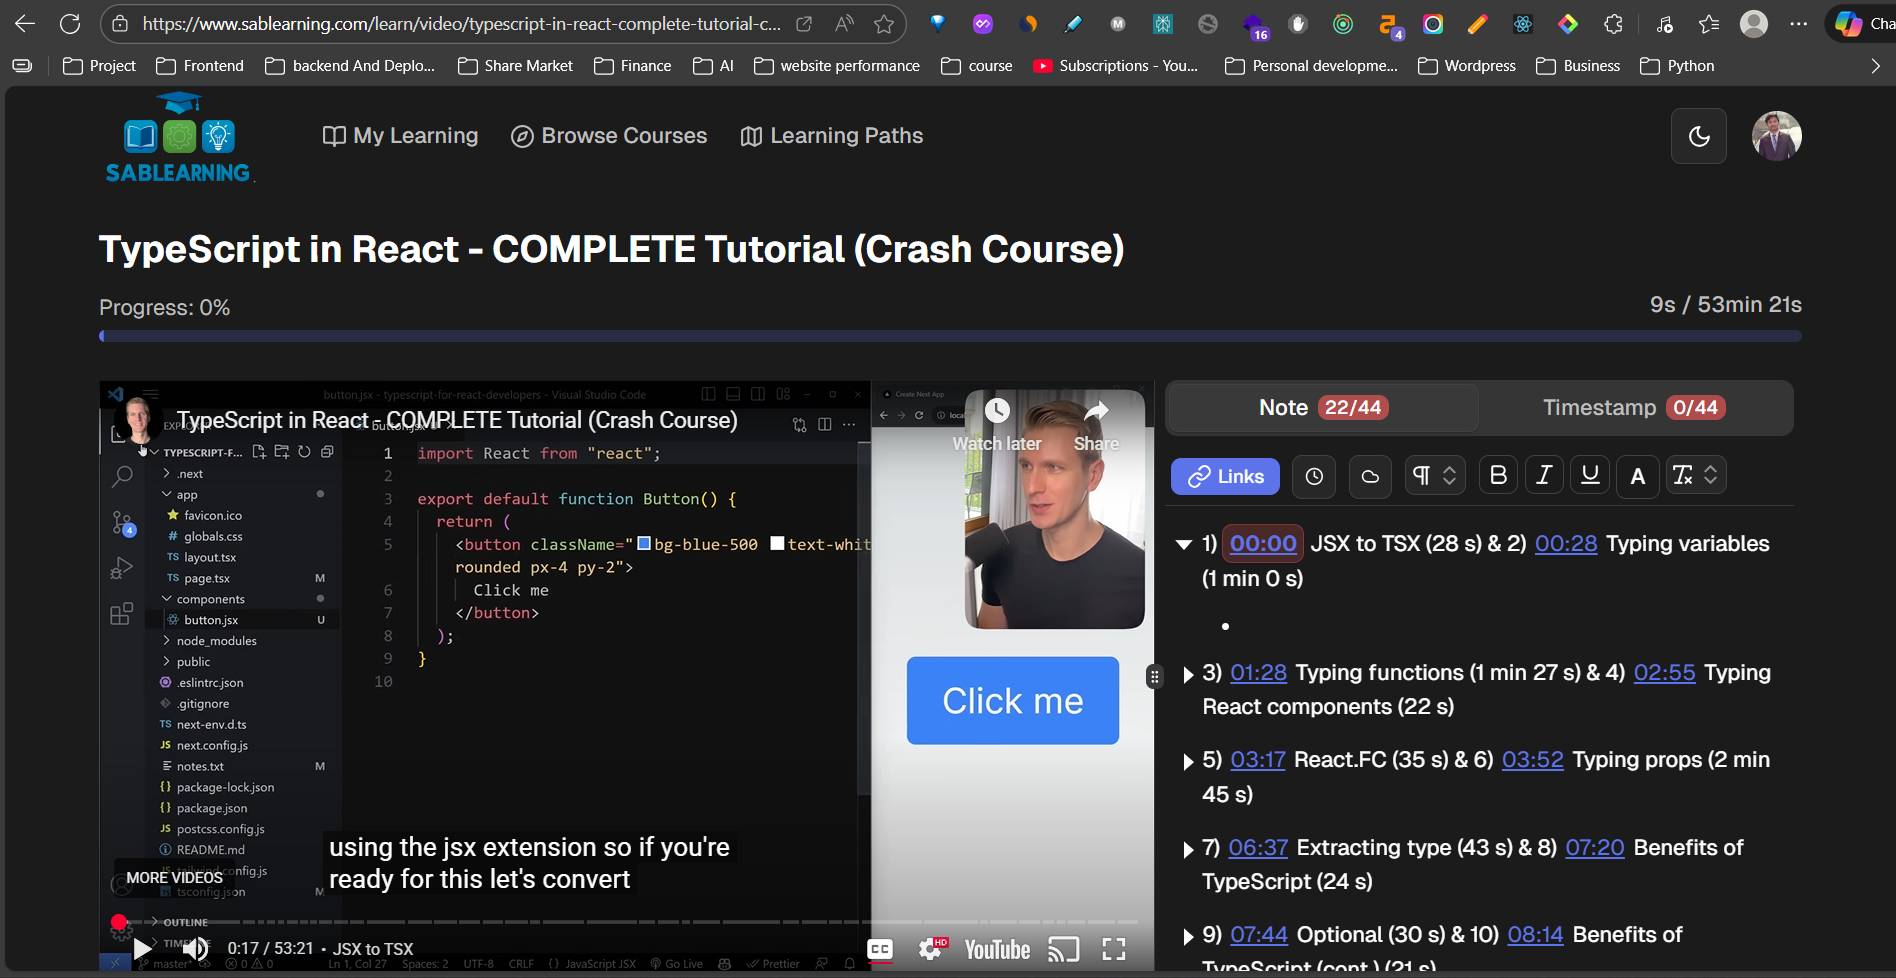Open browser profile avatar
The height and width of the screenshot is (978, 1896).
tap(1754, 24)
